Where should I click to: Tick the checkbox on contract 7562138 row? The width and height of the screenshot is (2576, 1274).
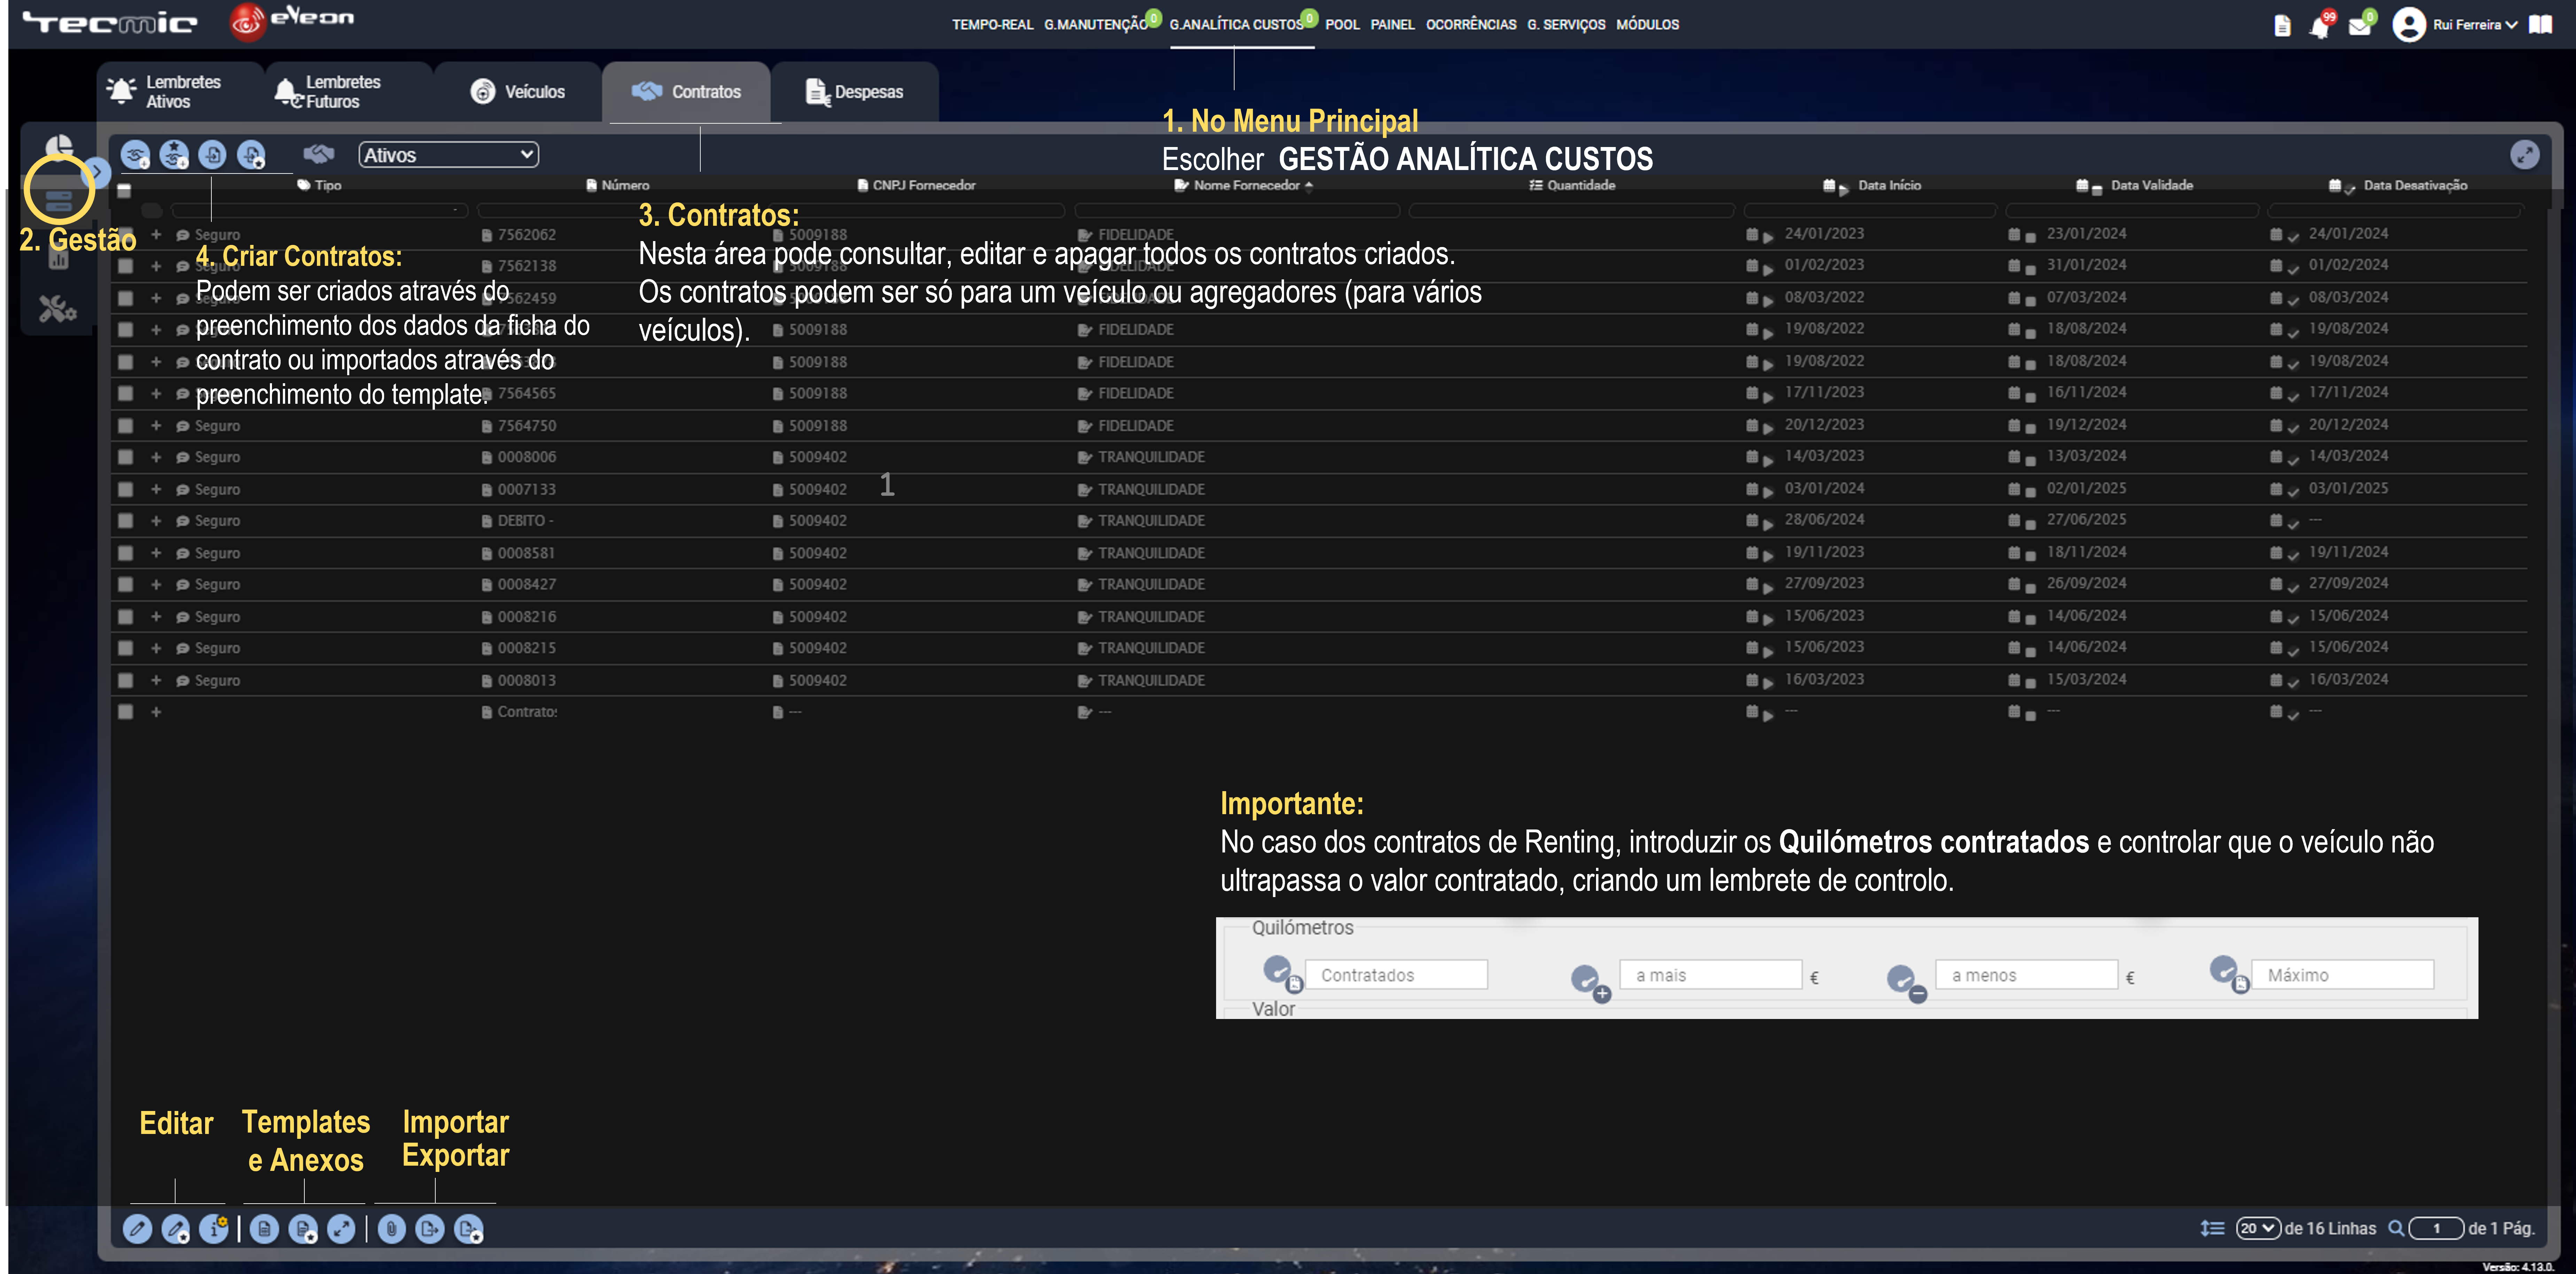pos(125,266)
